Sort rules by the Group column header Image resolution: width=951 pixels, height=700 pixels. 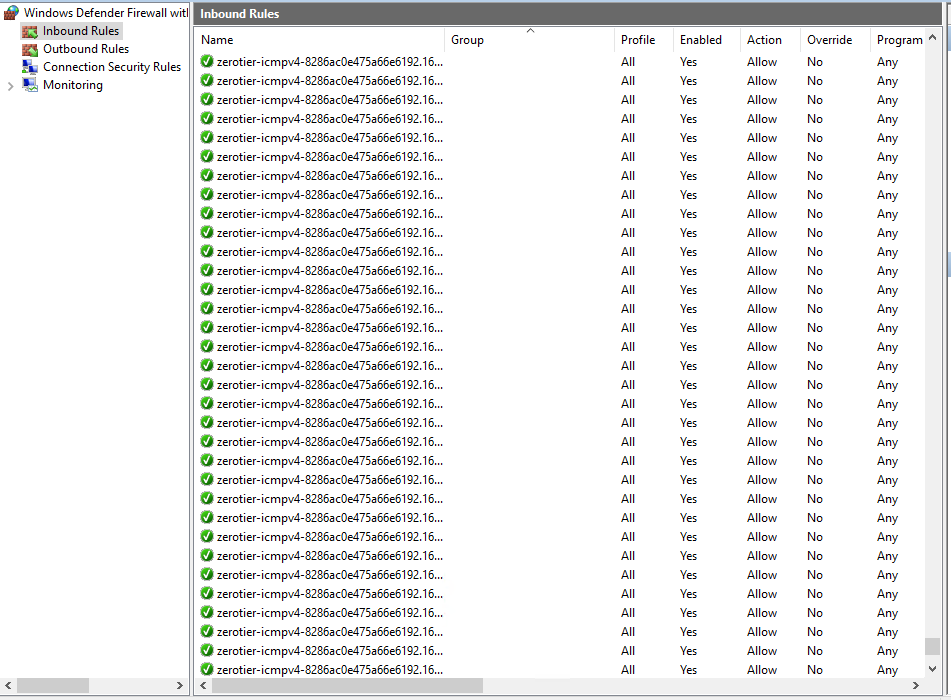(529, 40)
